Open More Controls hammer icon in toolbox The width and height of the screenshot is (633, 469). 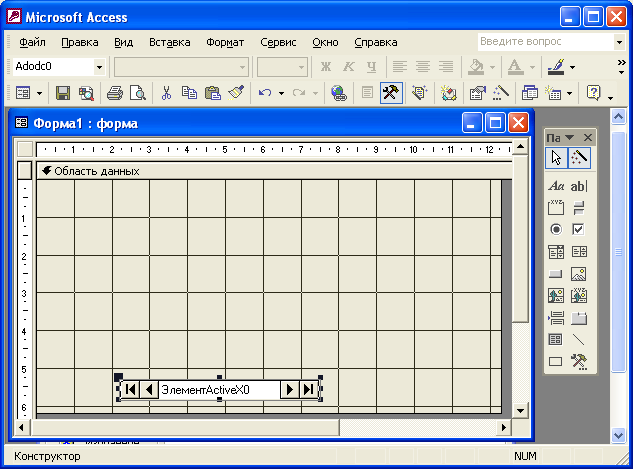(579, 361)
